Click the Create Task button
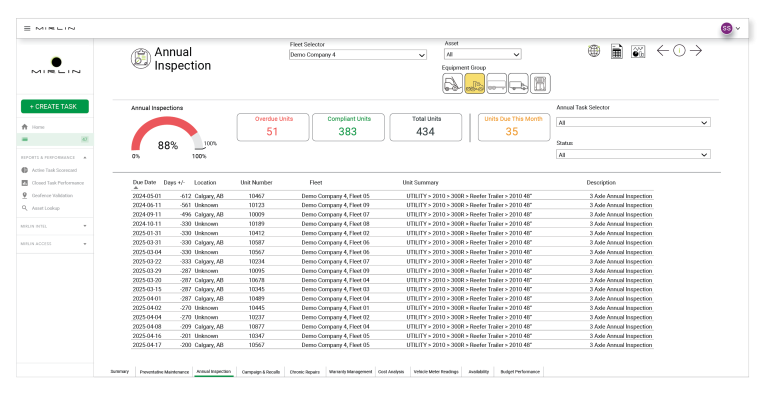Viewport: 768px width, 410px height. [54, 106]
